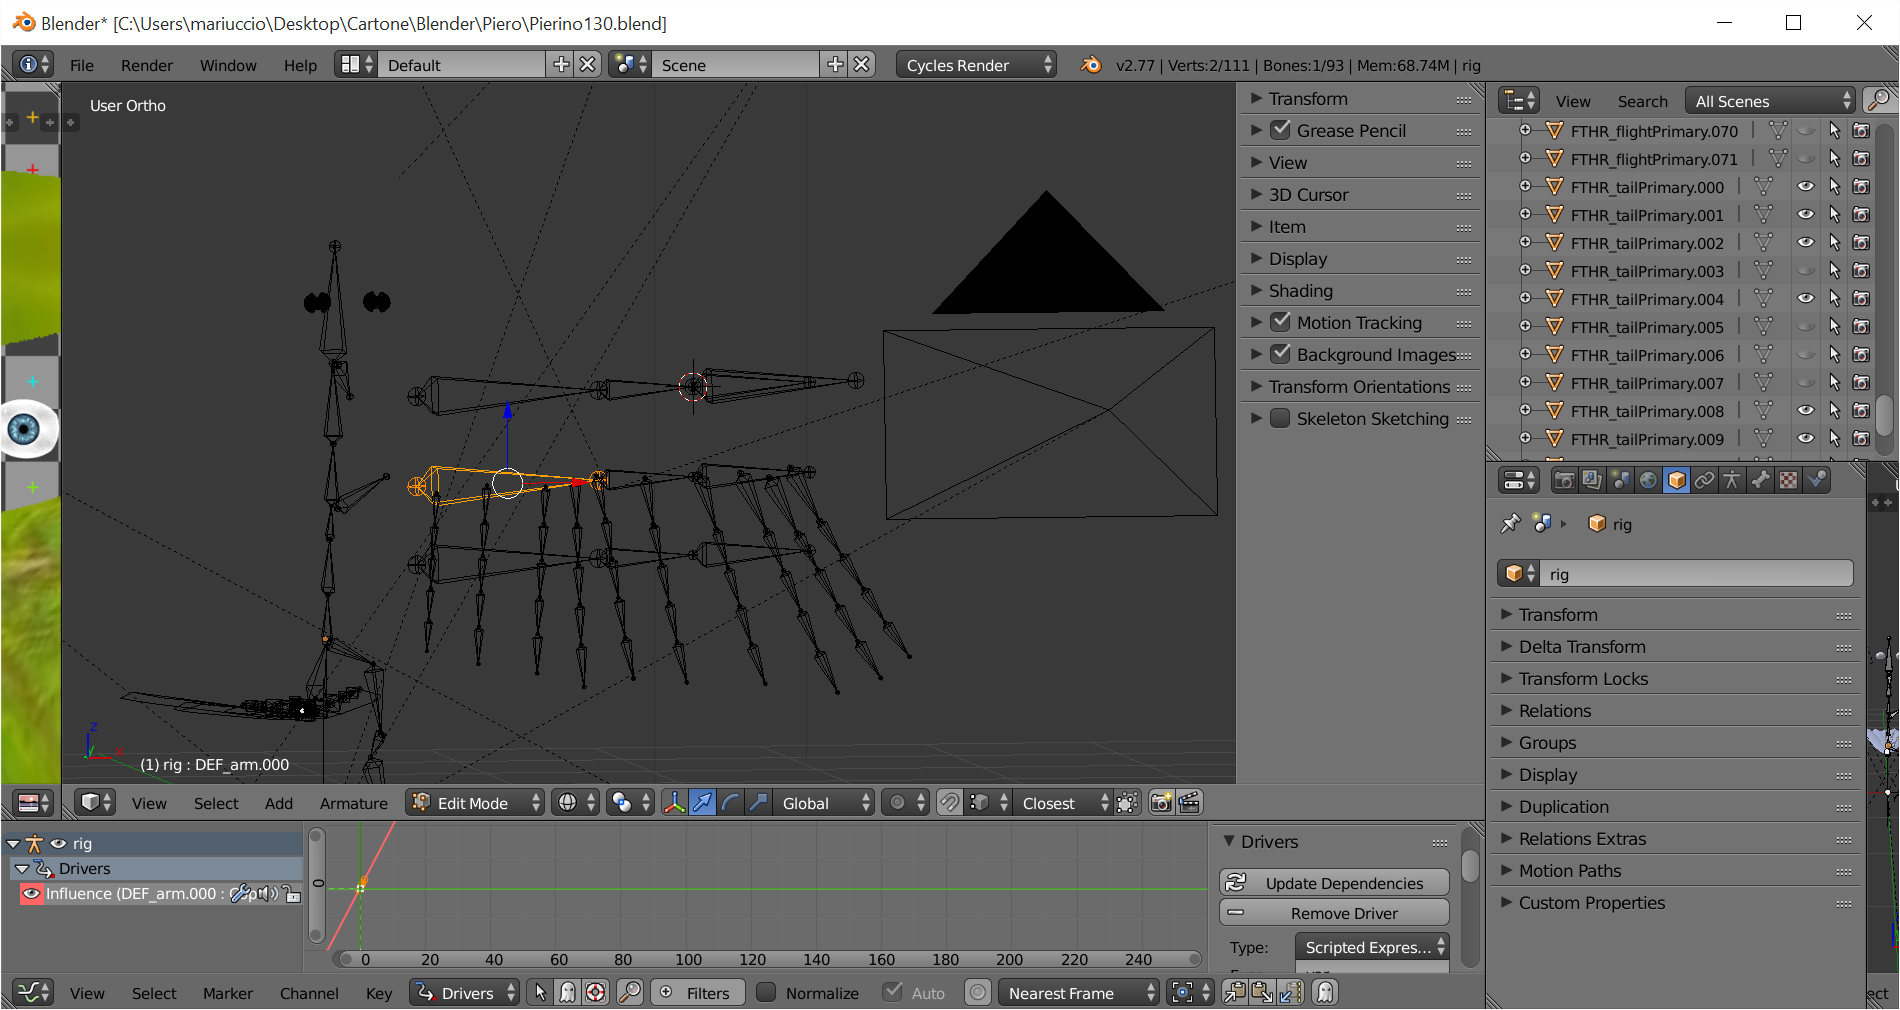Collapse the rig tree in channel list

pos(13,844)
